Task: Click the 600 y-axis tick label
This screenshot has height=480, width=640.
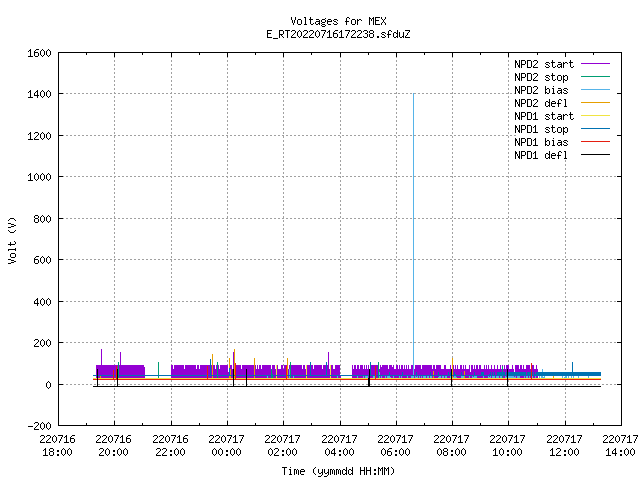Action: point(42,260)
